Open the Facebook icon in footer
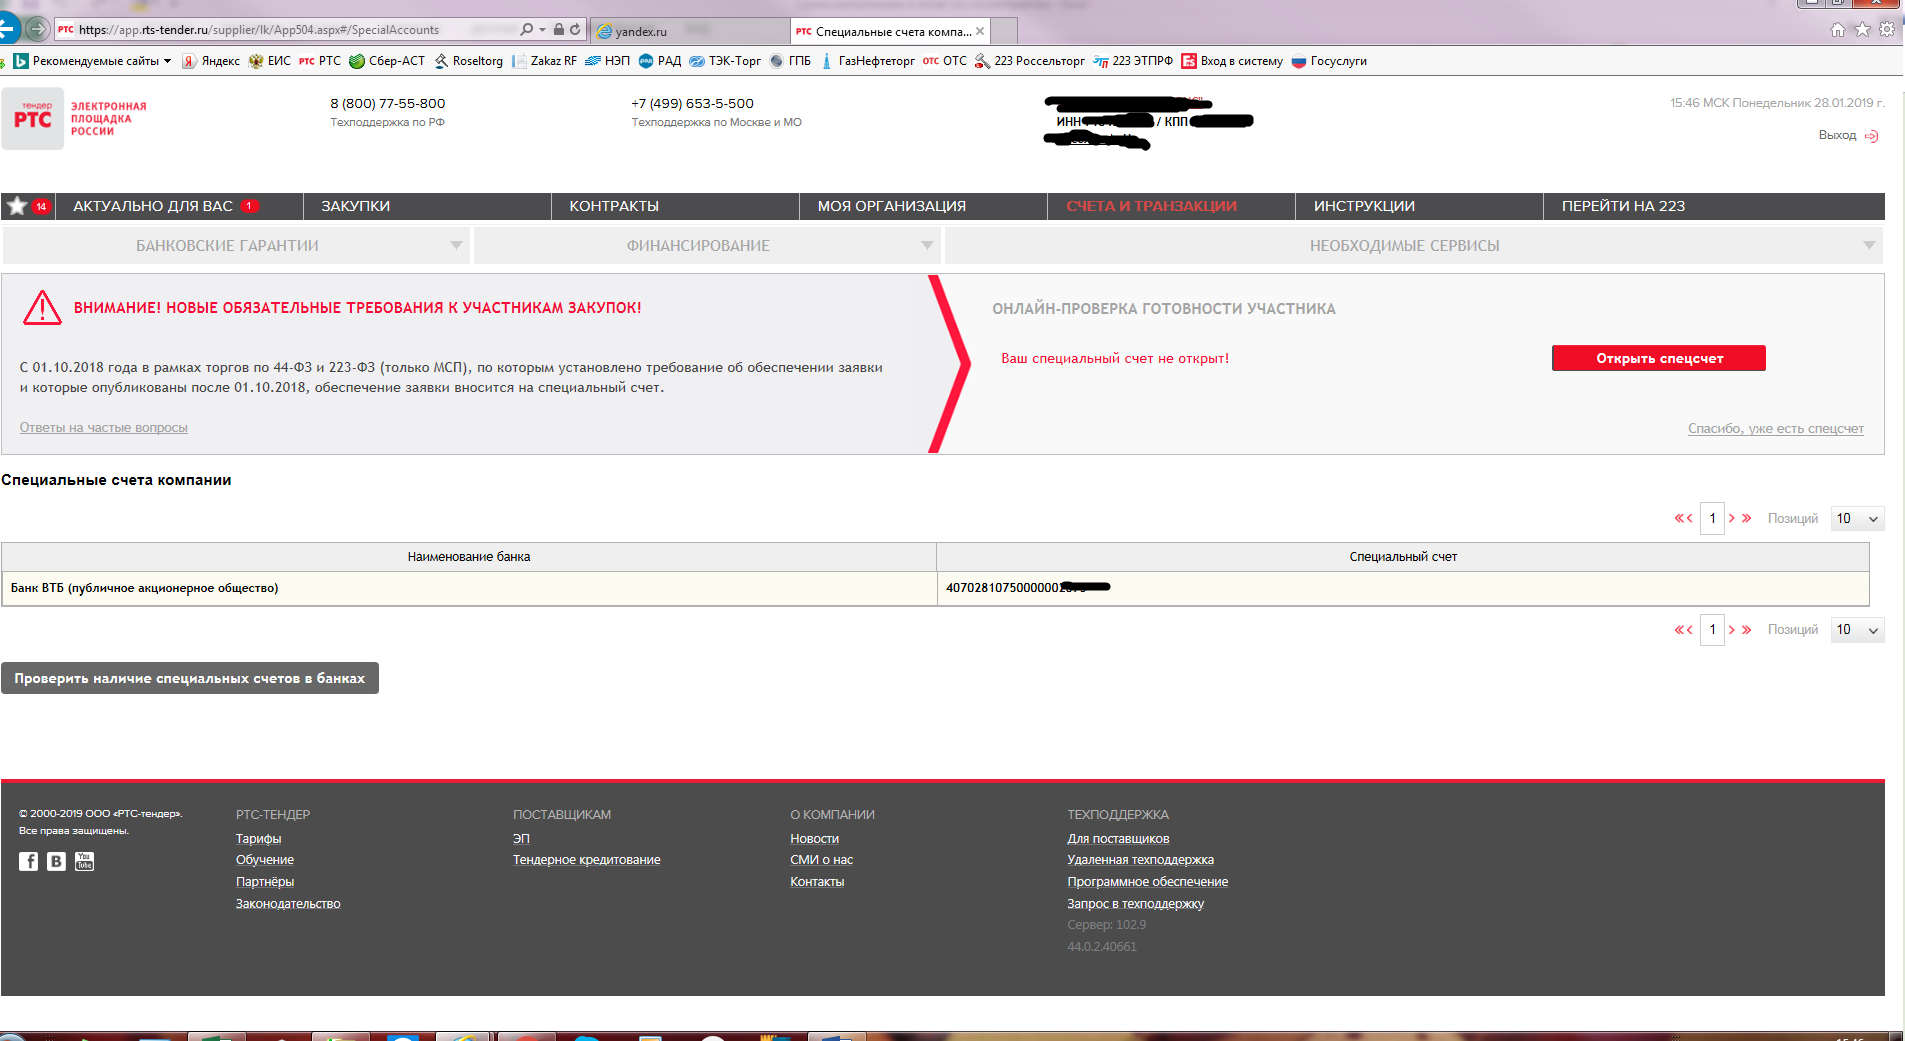 click(28, 861)
